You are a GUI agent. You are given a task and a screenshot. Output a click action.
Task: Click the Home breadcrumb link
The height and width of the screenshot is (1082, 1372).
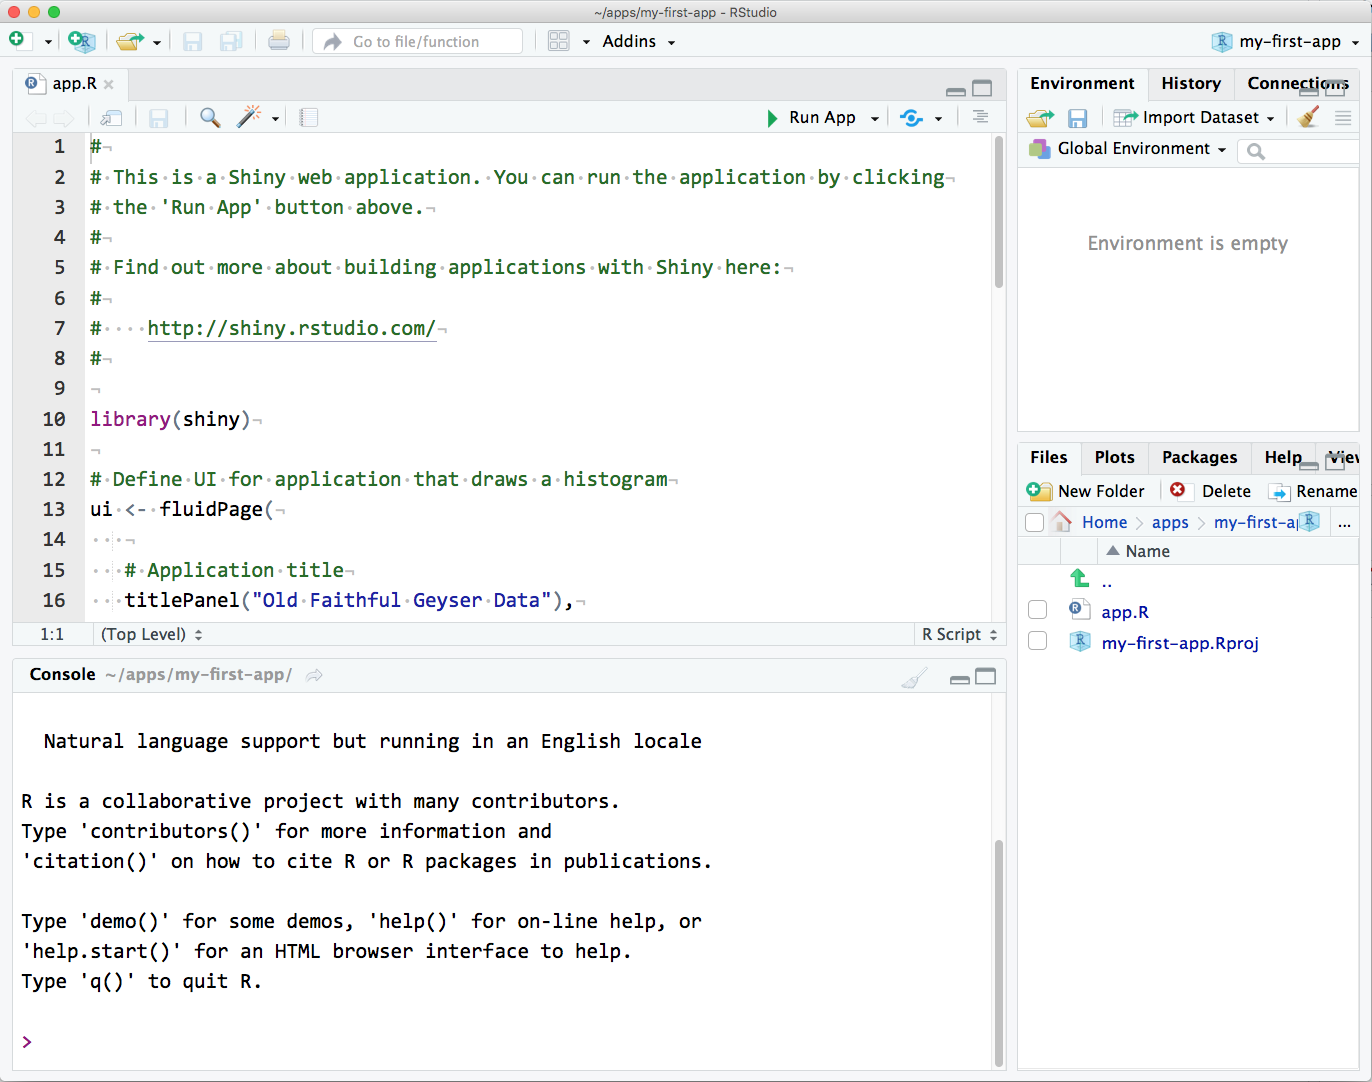pyautogui.click(x=1104, y=522)
